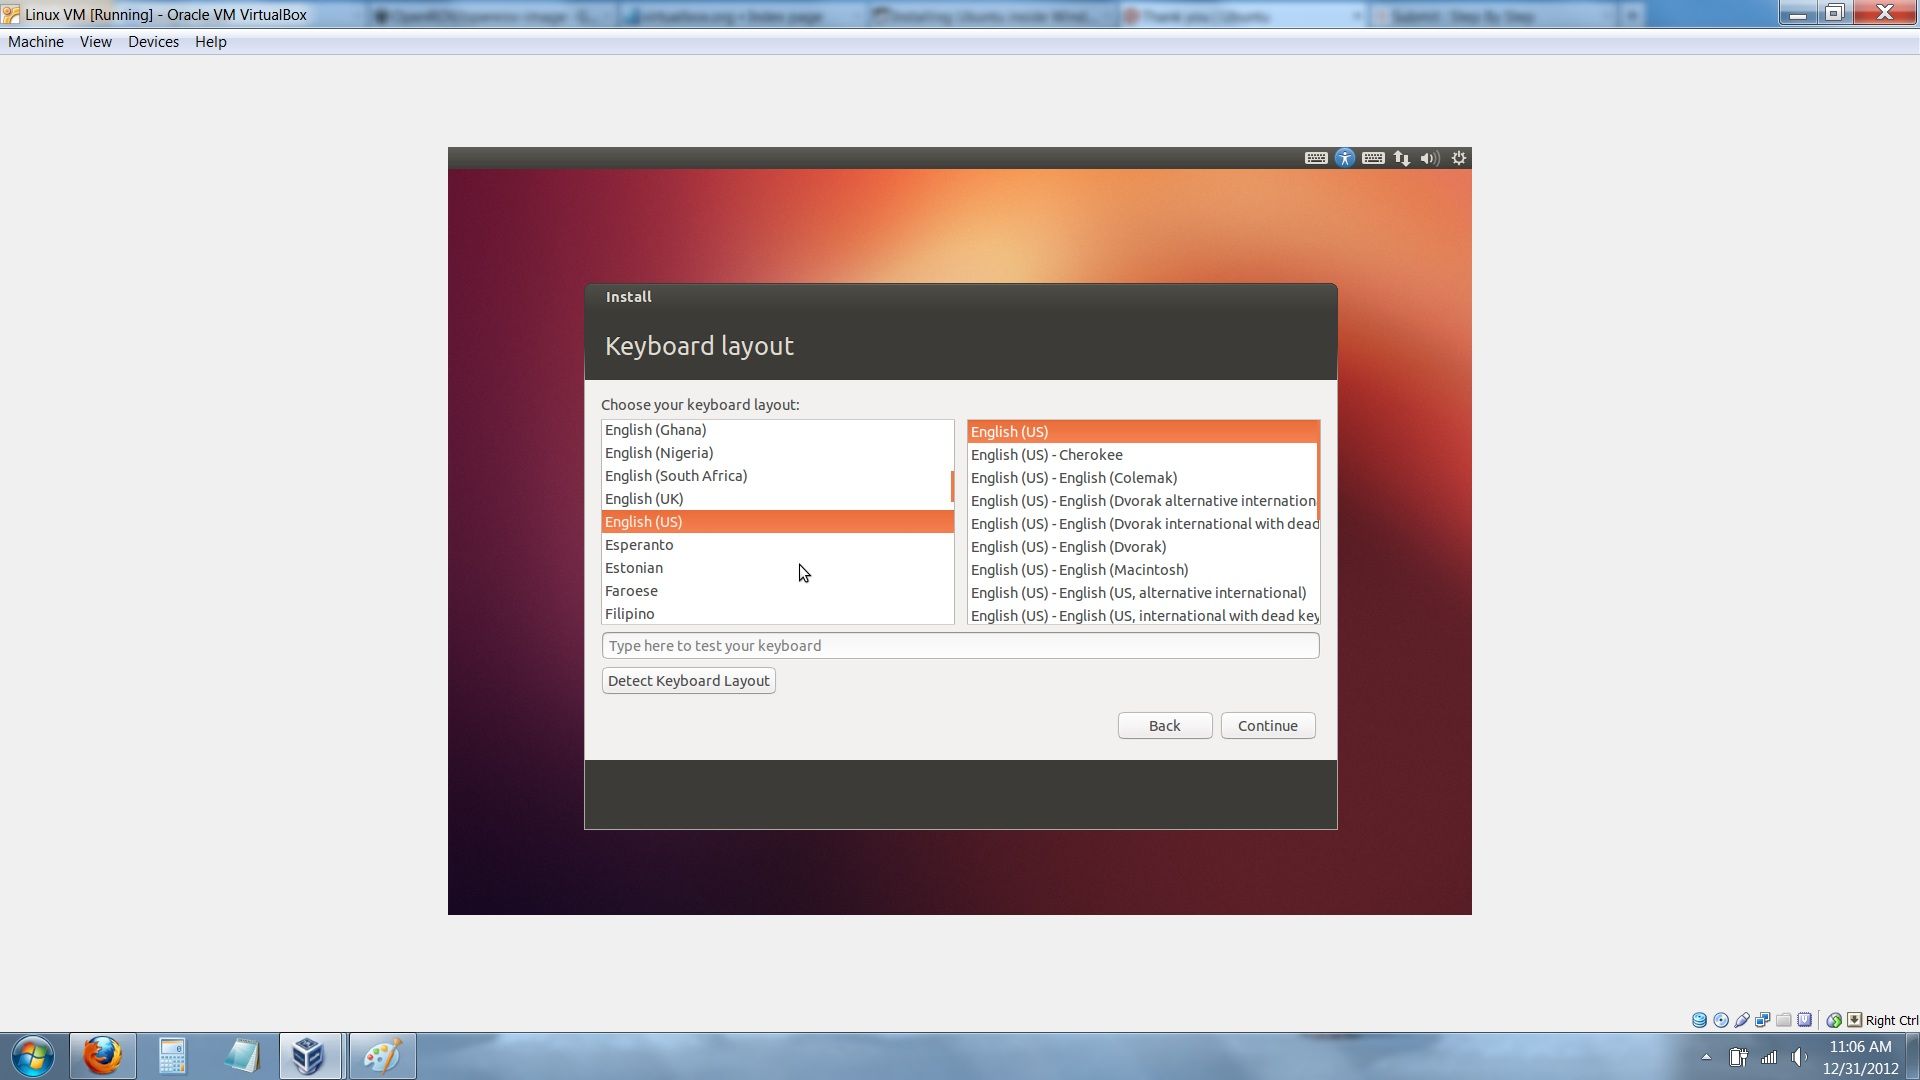Open the session gear menu in Ubuntu panel
This screenshot has width=1920, height=1080.
coord(1458,158)
